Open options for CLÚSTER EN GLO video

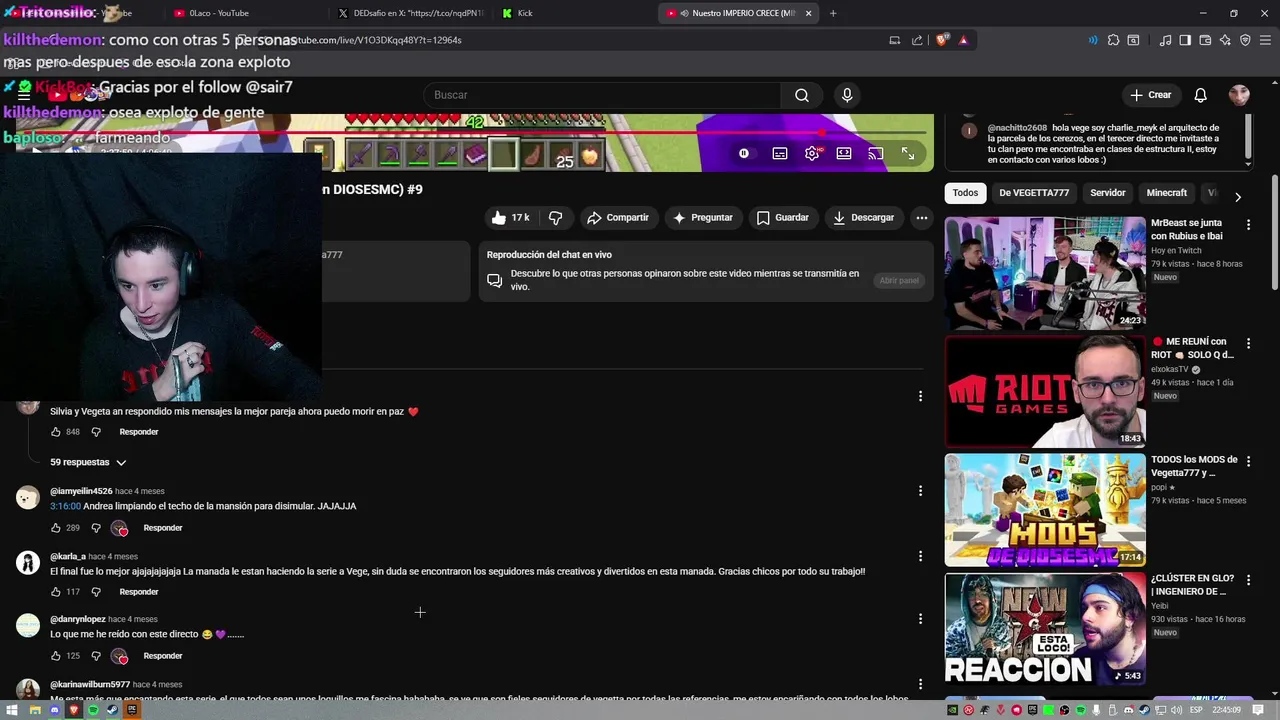1248,580
